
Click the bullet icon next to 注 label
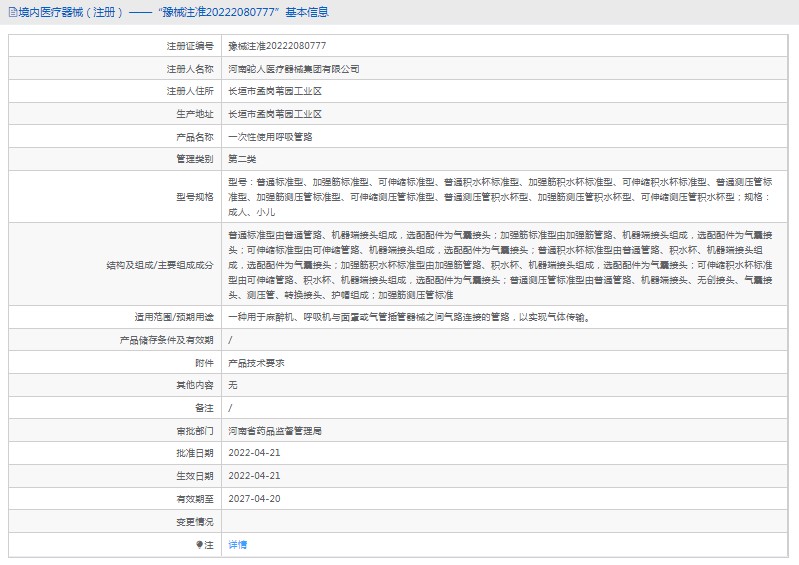coord(199,545)
